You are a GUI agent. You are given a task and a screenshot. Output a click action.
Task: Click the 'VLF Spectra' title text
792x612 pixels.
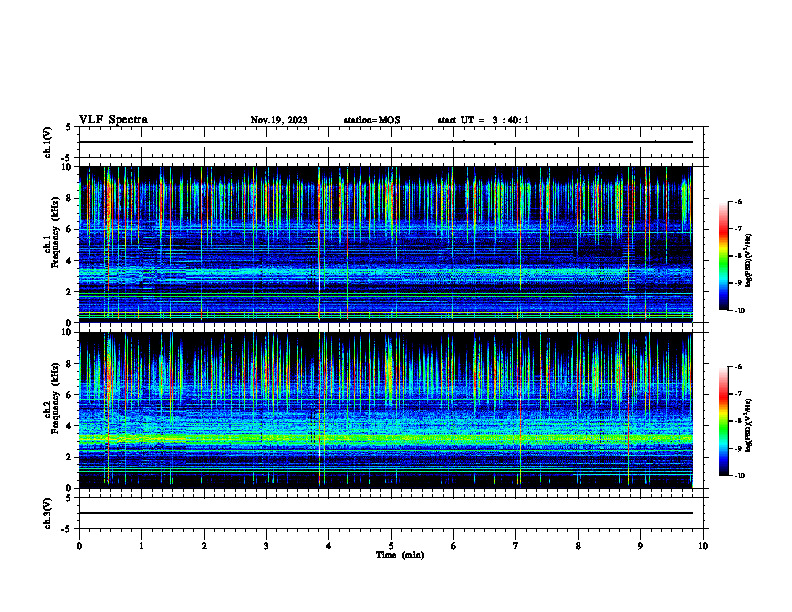[113, 119]
